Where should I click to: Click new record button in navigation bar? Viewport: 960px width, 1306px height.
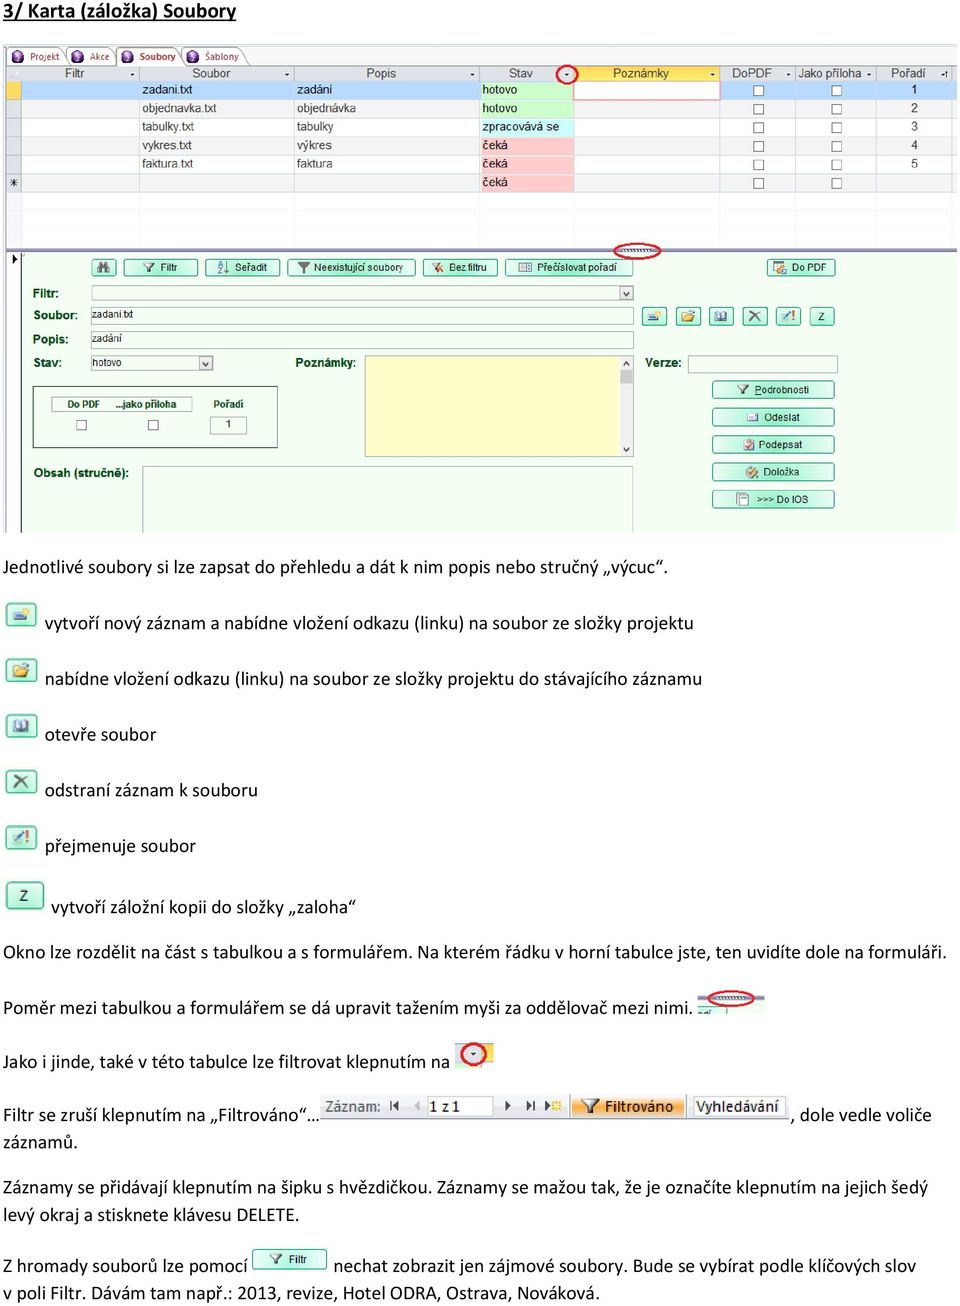(553, 1106)
